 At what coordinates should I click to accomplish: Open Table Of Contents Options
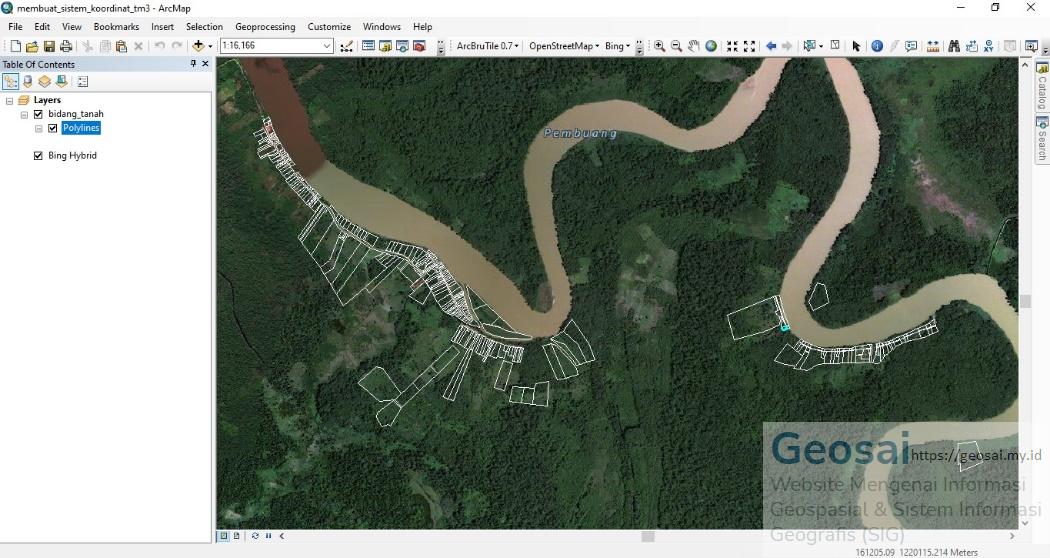click(x=82, y=82)
